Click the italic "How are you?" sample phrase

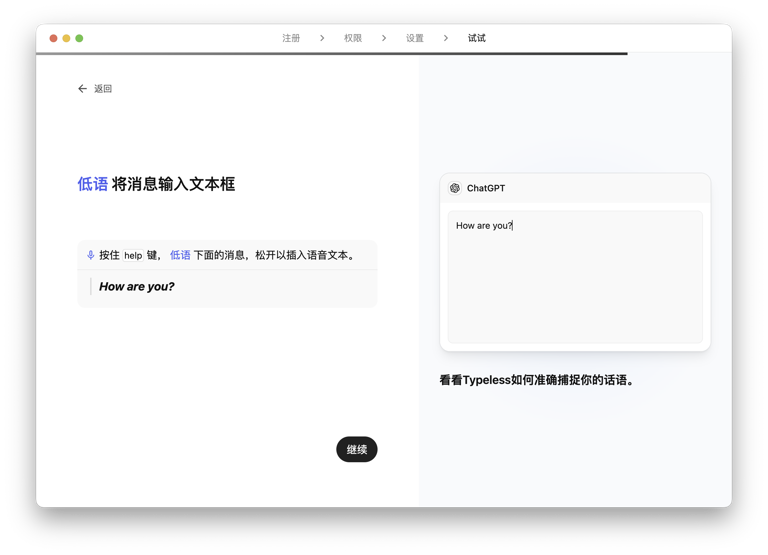coord(137,287)
